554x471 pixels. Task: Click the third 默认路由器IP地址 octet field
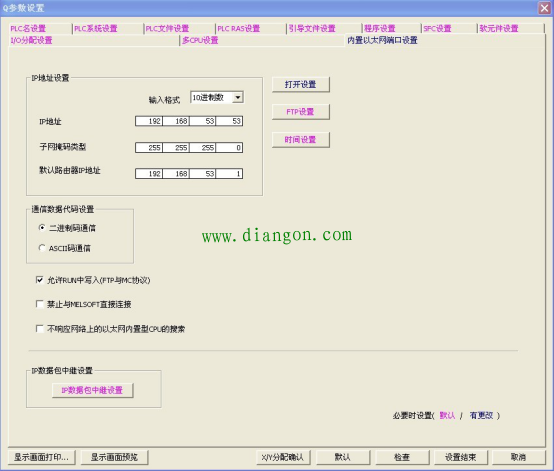click(x=202, y=174)
